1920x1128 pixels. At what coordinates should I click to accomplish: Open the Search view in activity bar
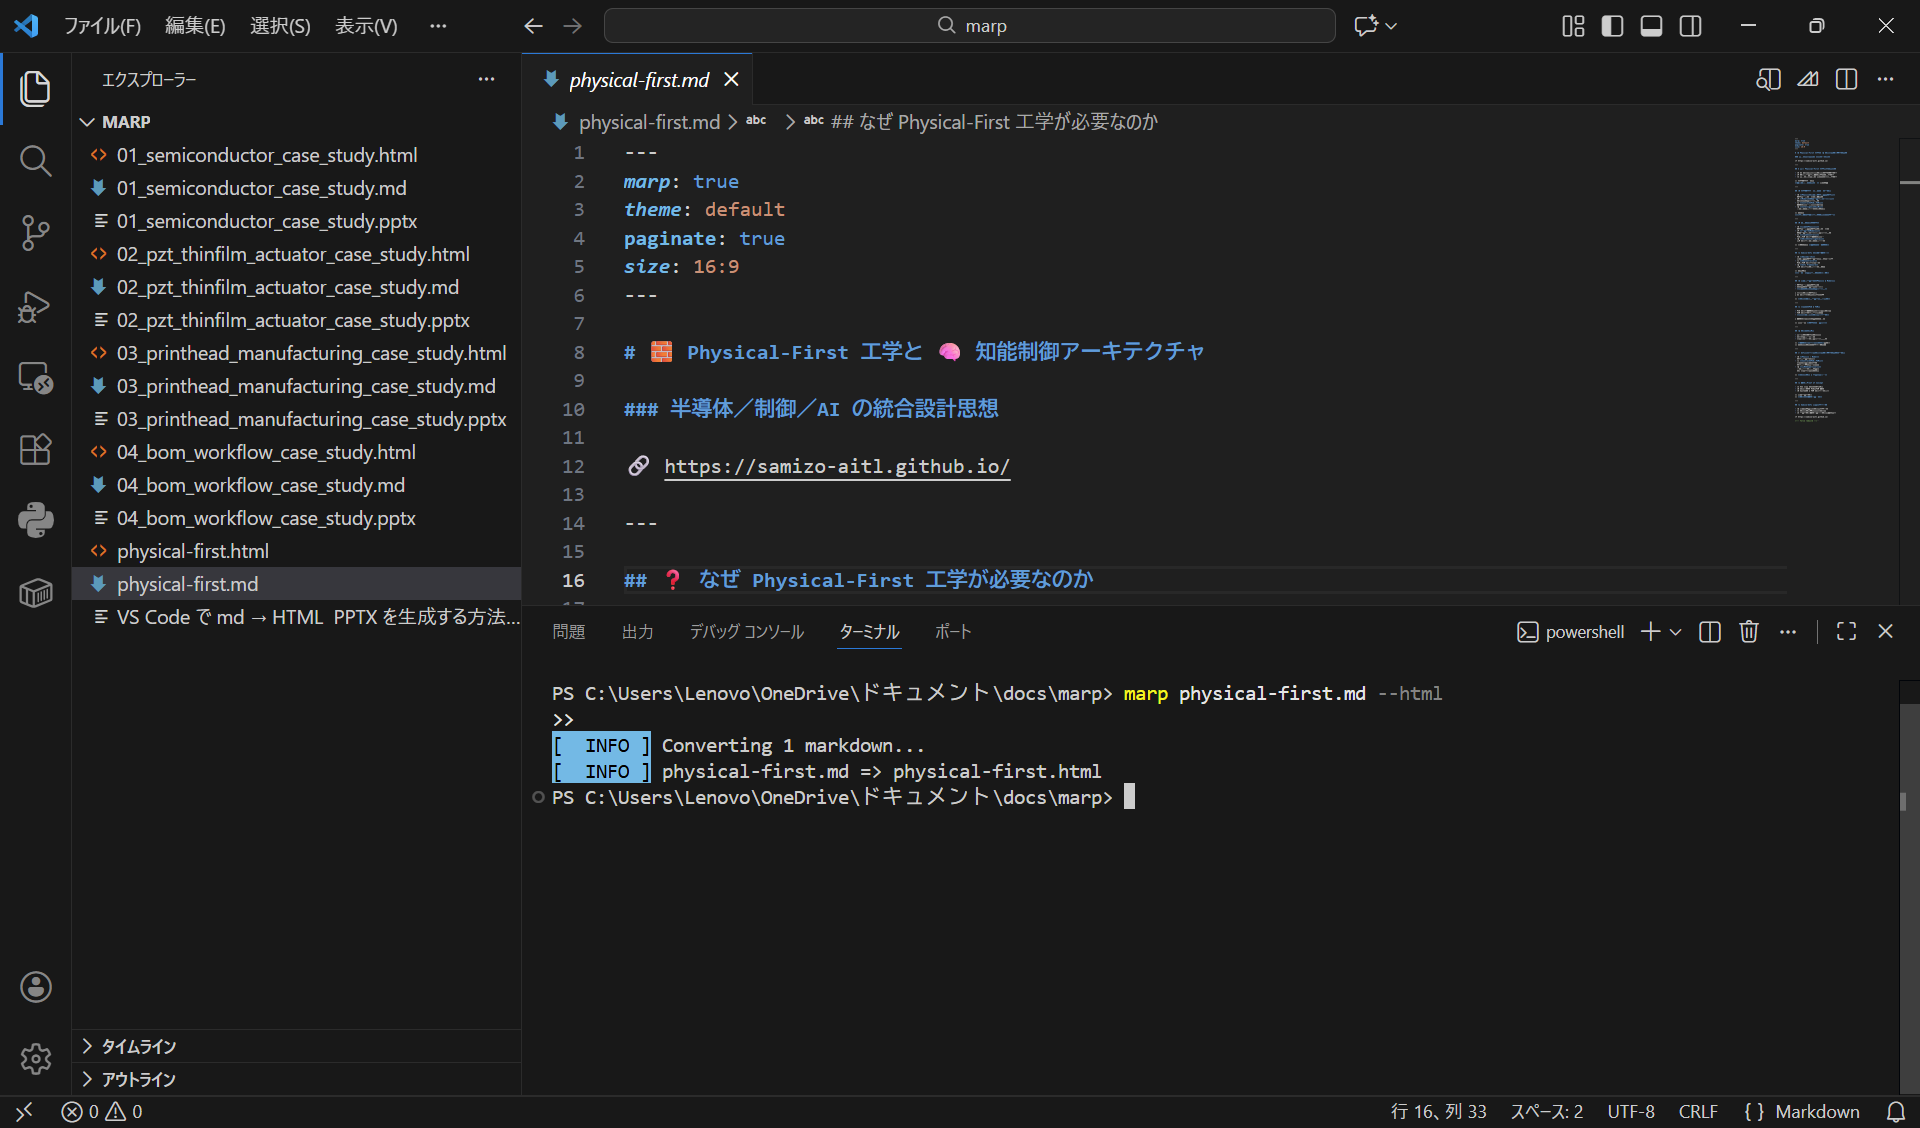[x=35, y=160]
